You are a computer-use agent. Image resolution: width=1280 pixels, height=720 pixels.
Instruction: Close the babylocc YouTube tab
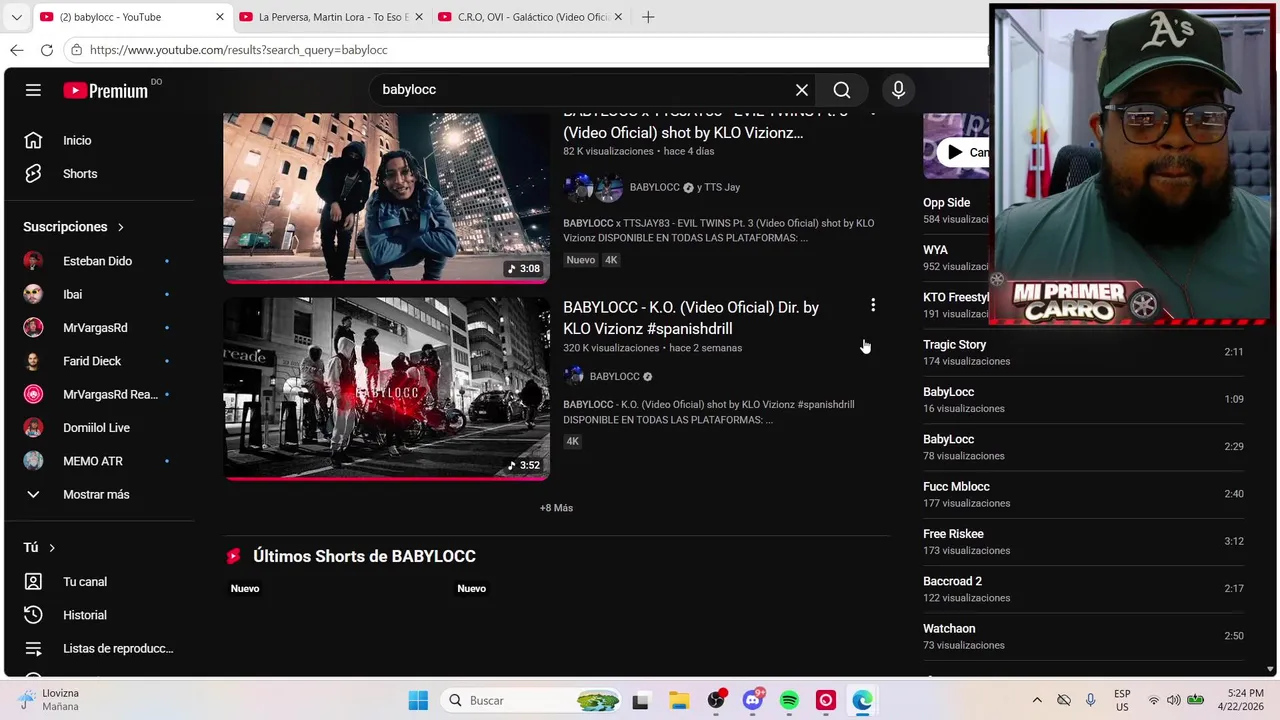coord(220,17)
